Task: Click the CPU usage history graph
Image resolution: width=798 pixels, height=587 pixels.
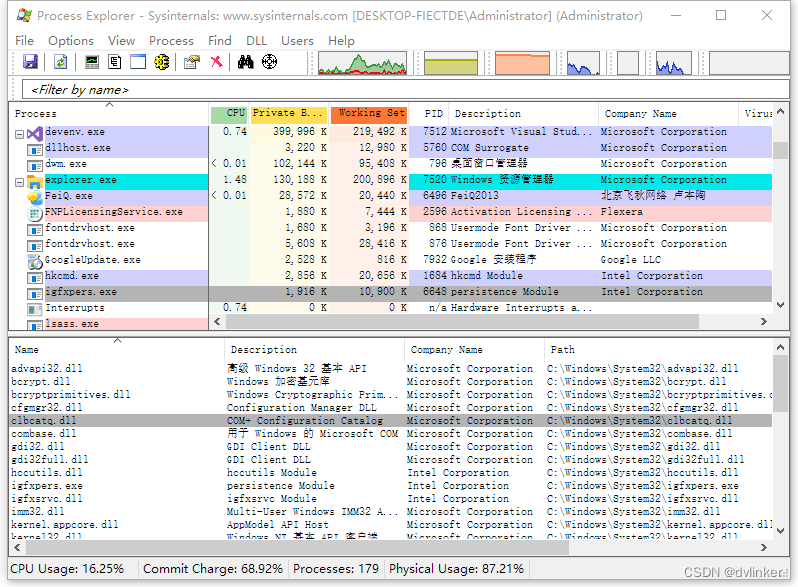Action: pyautogui.click(x=362, y=63)
